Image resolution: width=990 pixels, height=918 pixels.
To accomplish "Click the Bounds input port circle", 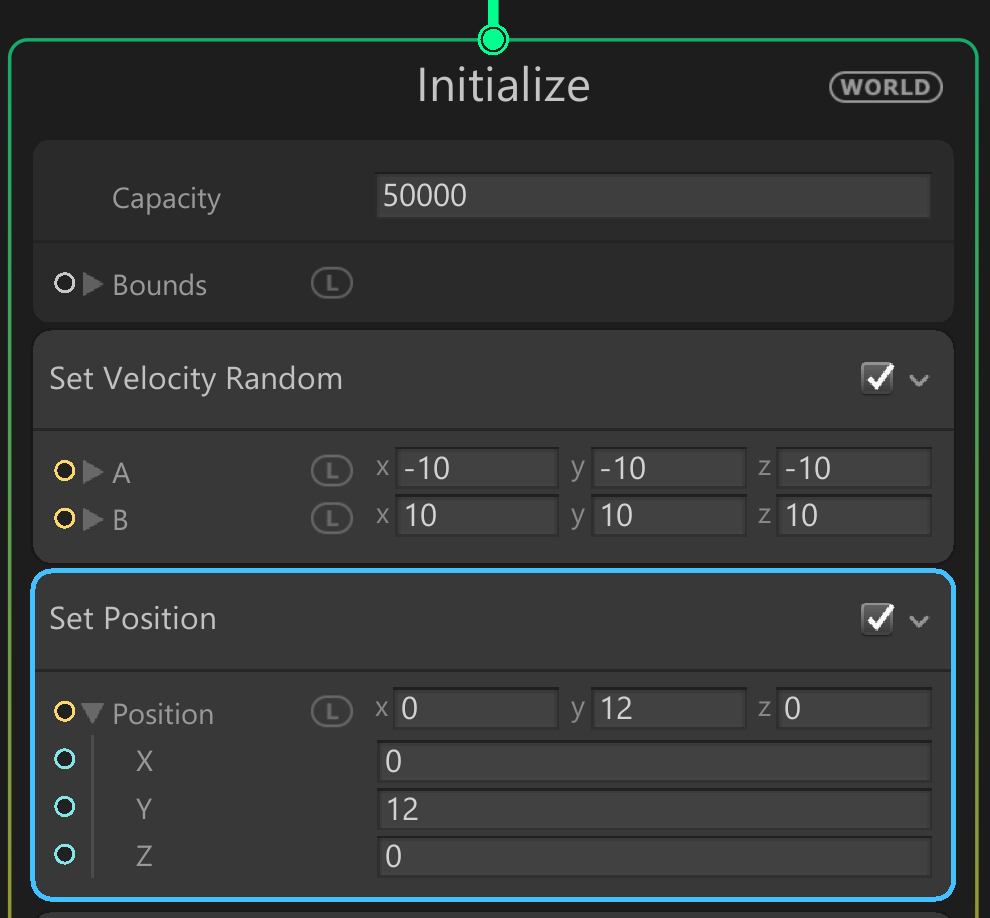I will pyautogui.click(x=65, y=284).
